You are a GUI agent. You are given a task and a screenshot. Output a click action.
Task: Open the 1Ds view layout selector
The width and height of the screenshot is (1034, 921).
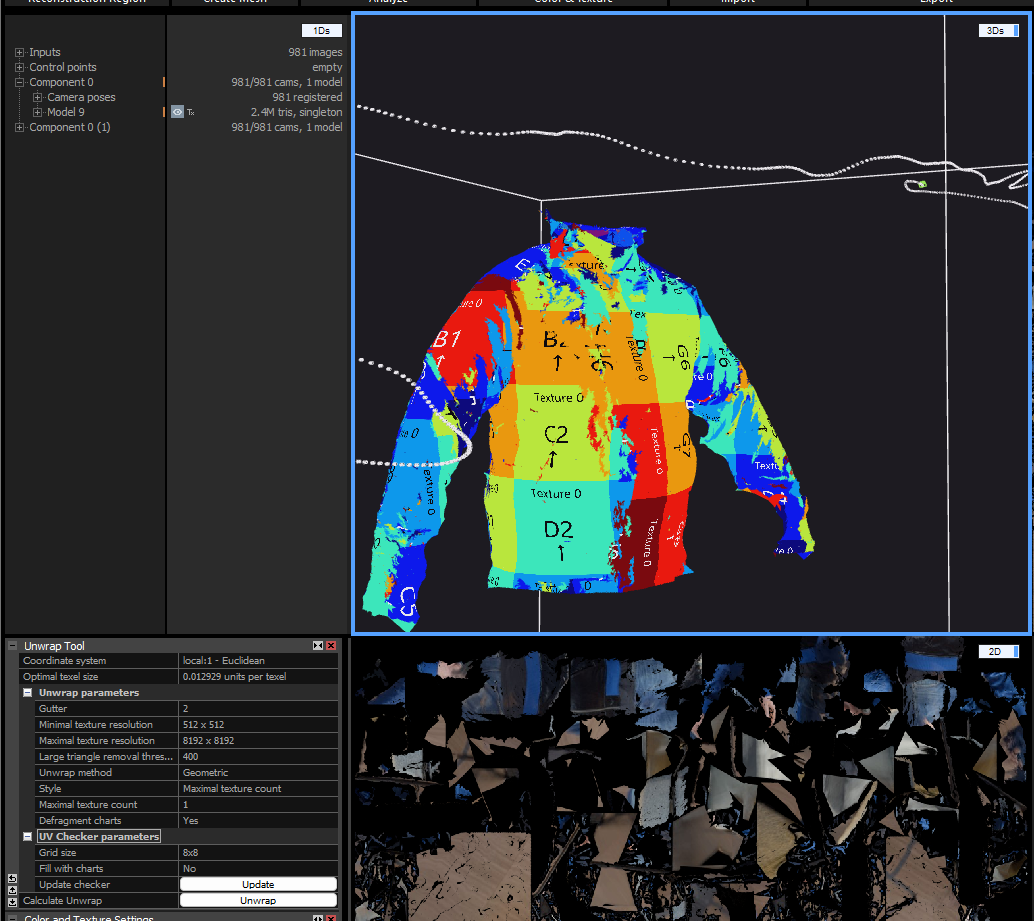click(x=322, y=30)
